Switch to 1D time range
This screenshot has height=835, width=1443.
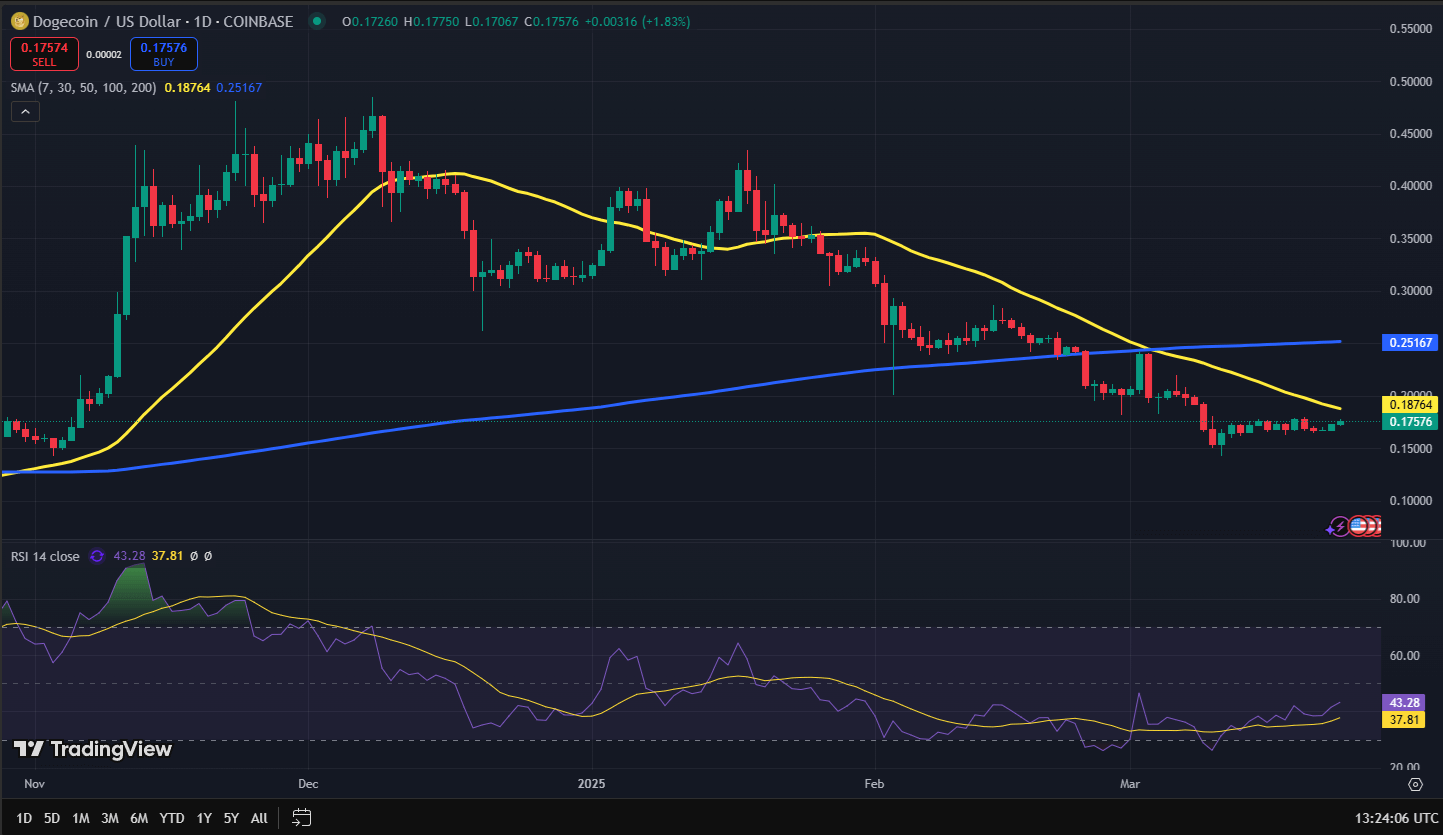(23, 818)
